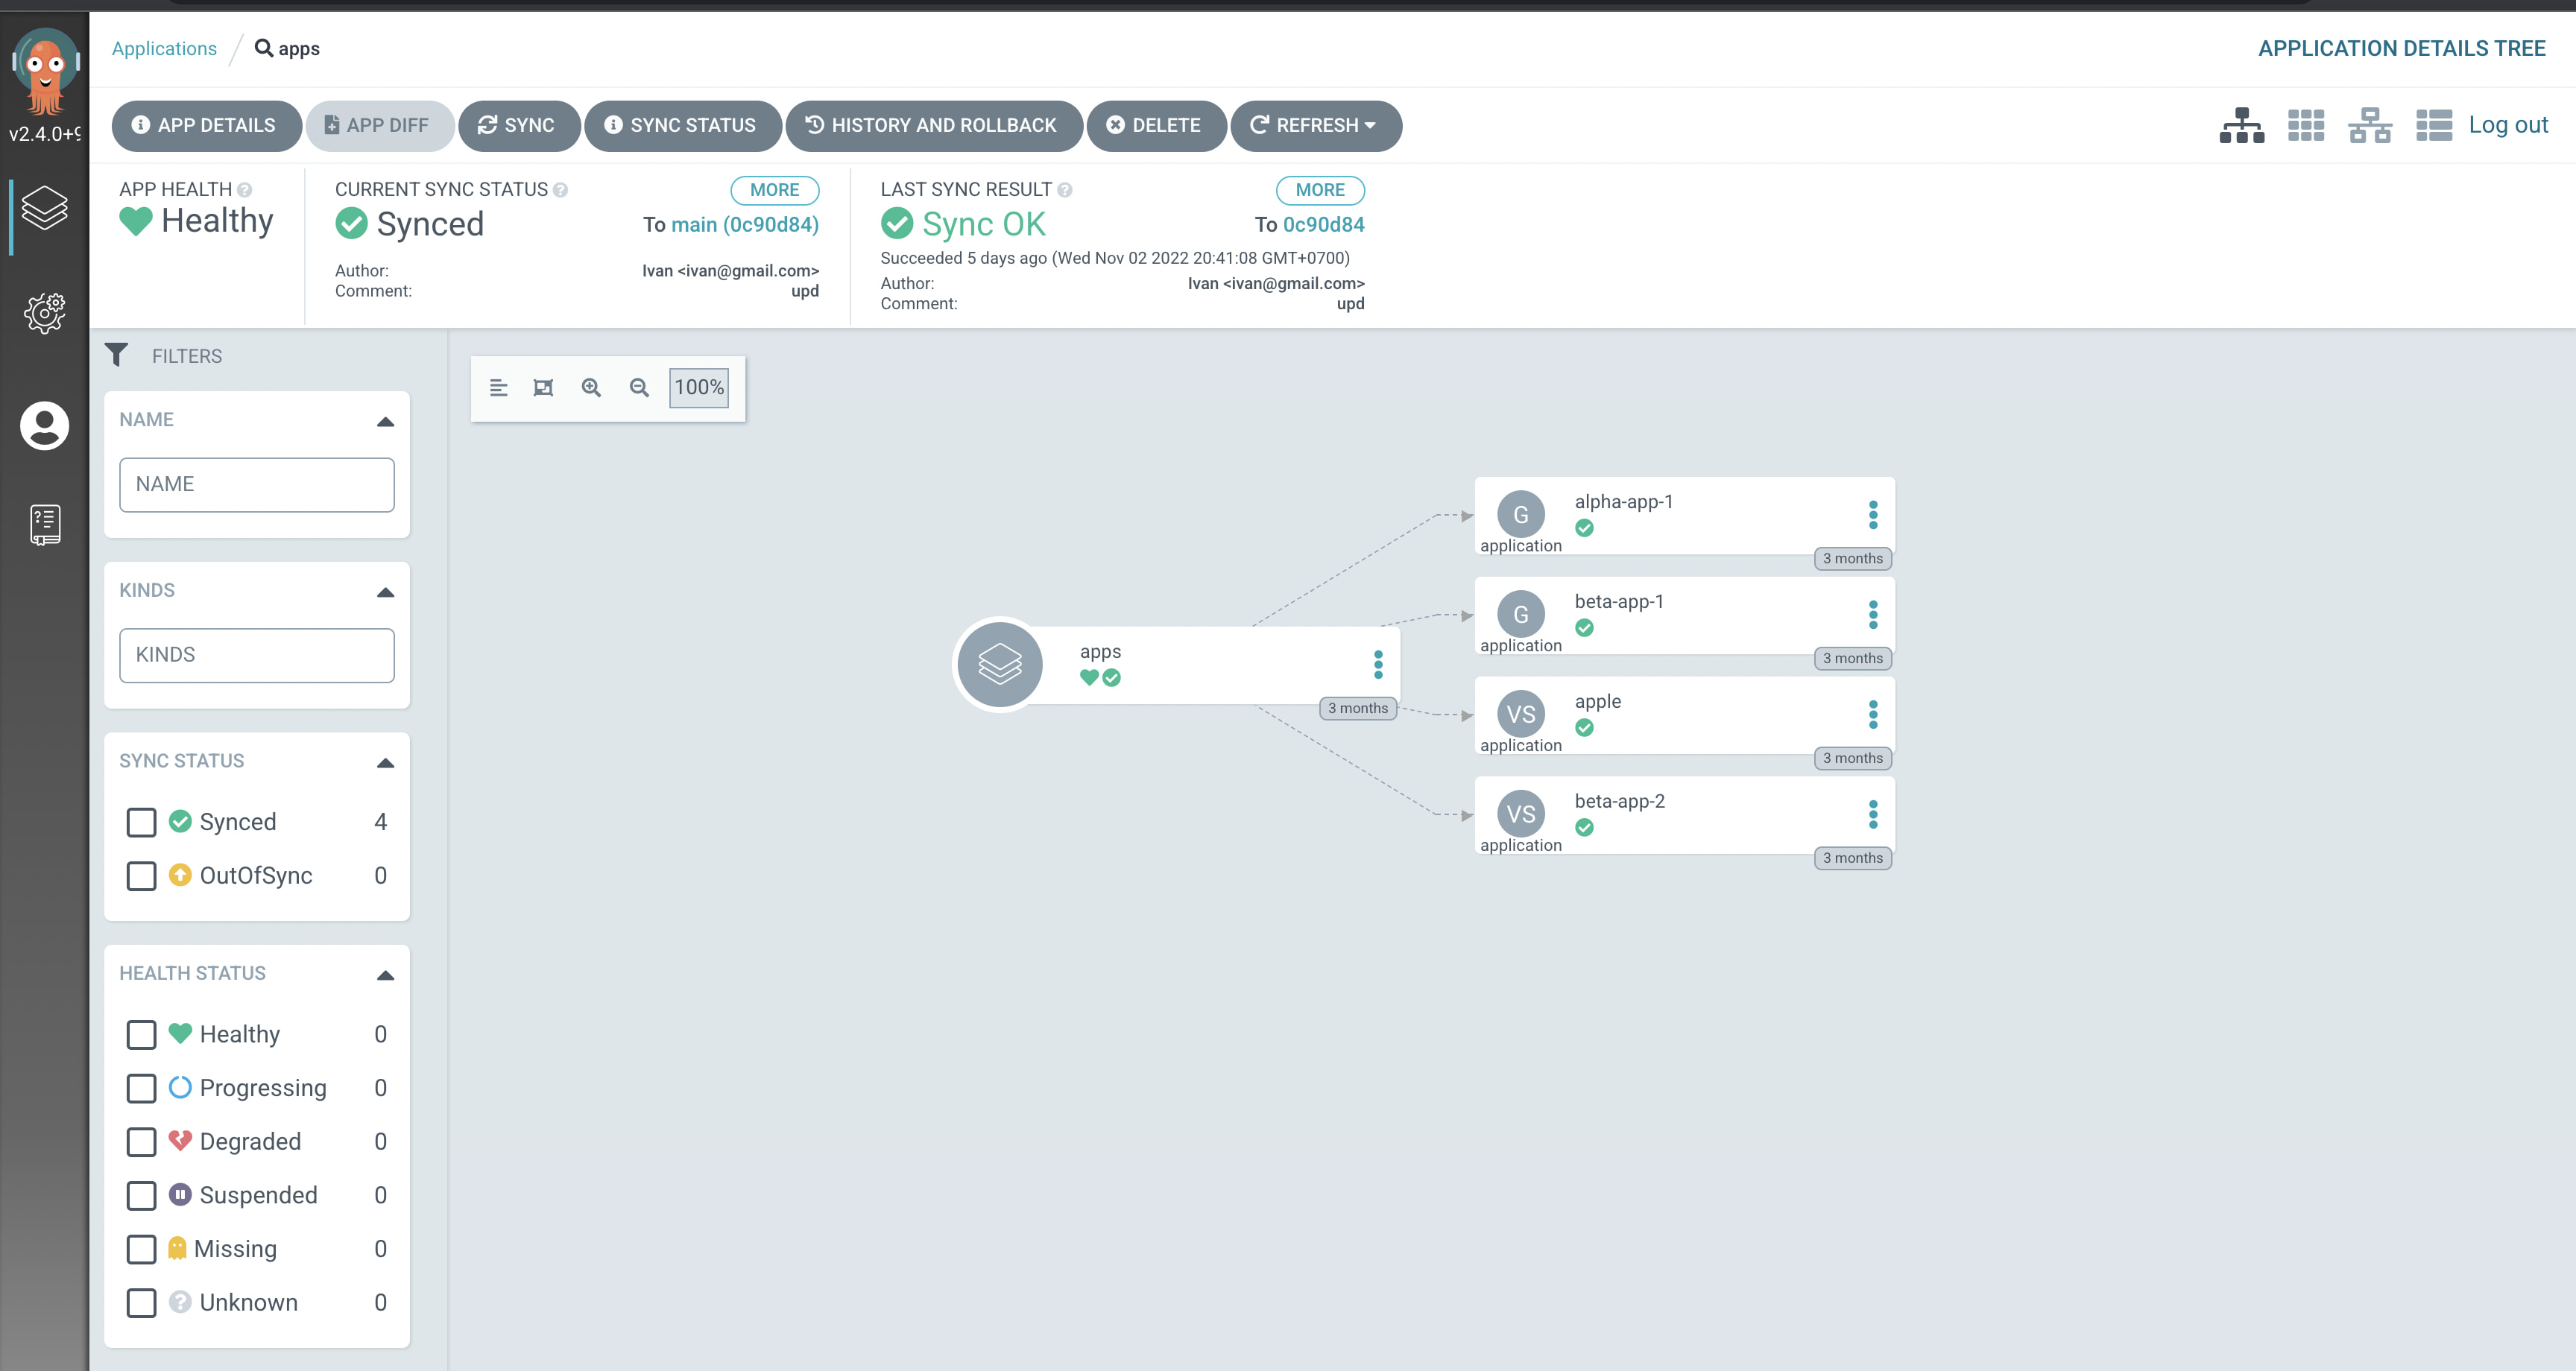Open the kebab menu on the alpha-app-1 node
The width and height of the screenshot is (2576, 1371).
(x=1872, y=515)
